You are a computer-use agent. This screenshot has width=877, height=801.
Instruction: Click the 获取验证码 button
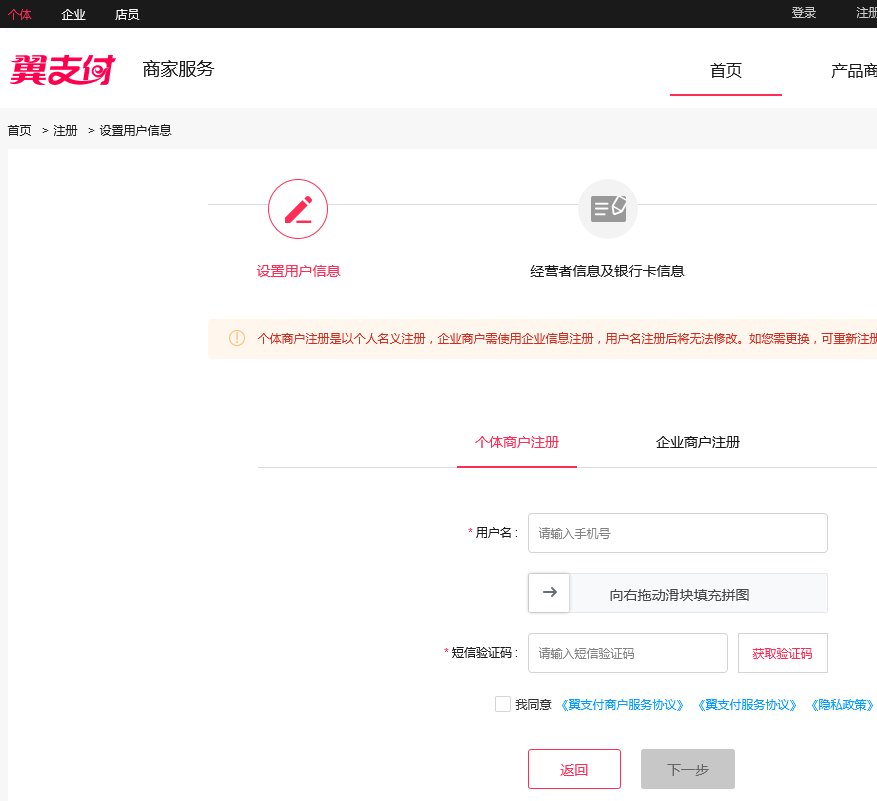782,653
